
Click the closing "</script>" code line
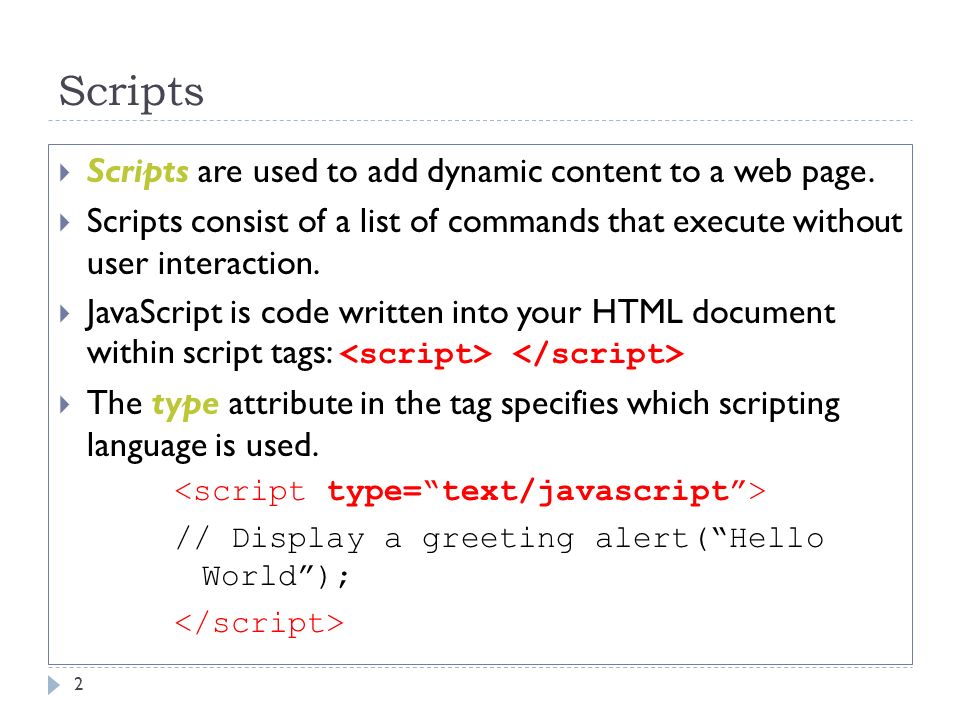260,624
